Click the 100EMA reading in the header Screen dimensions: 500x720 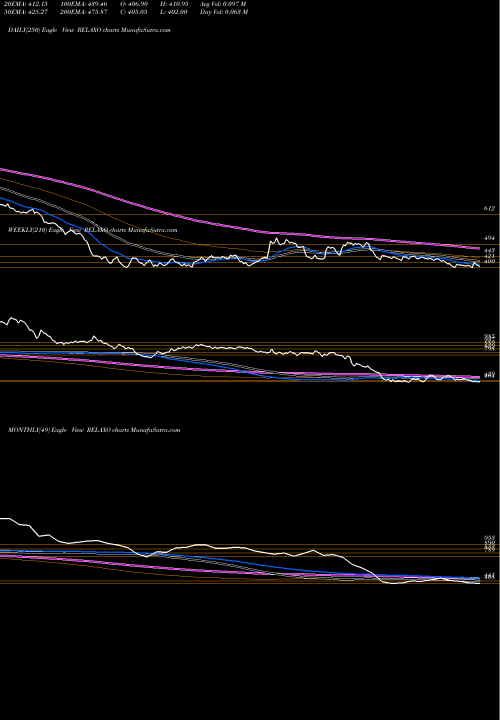pyautogui.click(x=84, y=4)
